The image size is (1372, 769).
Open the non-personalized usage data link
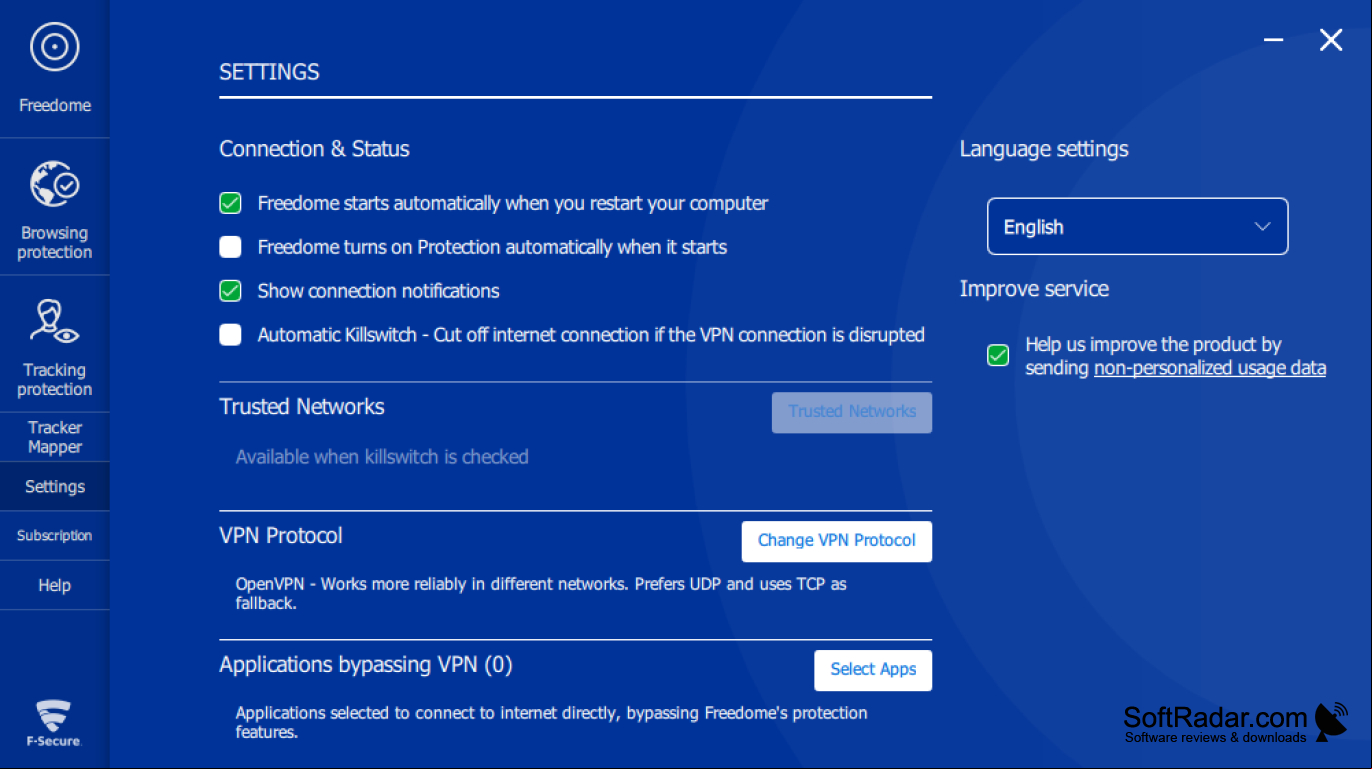(x=1210, y=368)
